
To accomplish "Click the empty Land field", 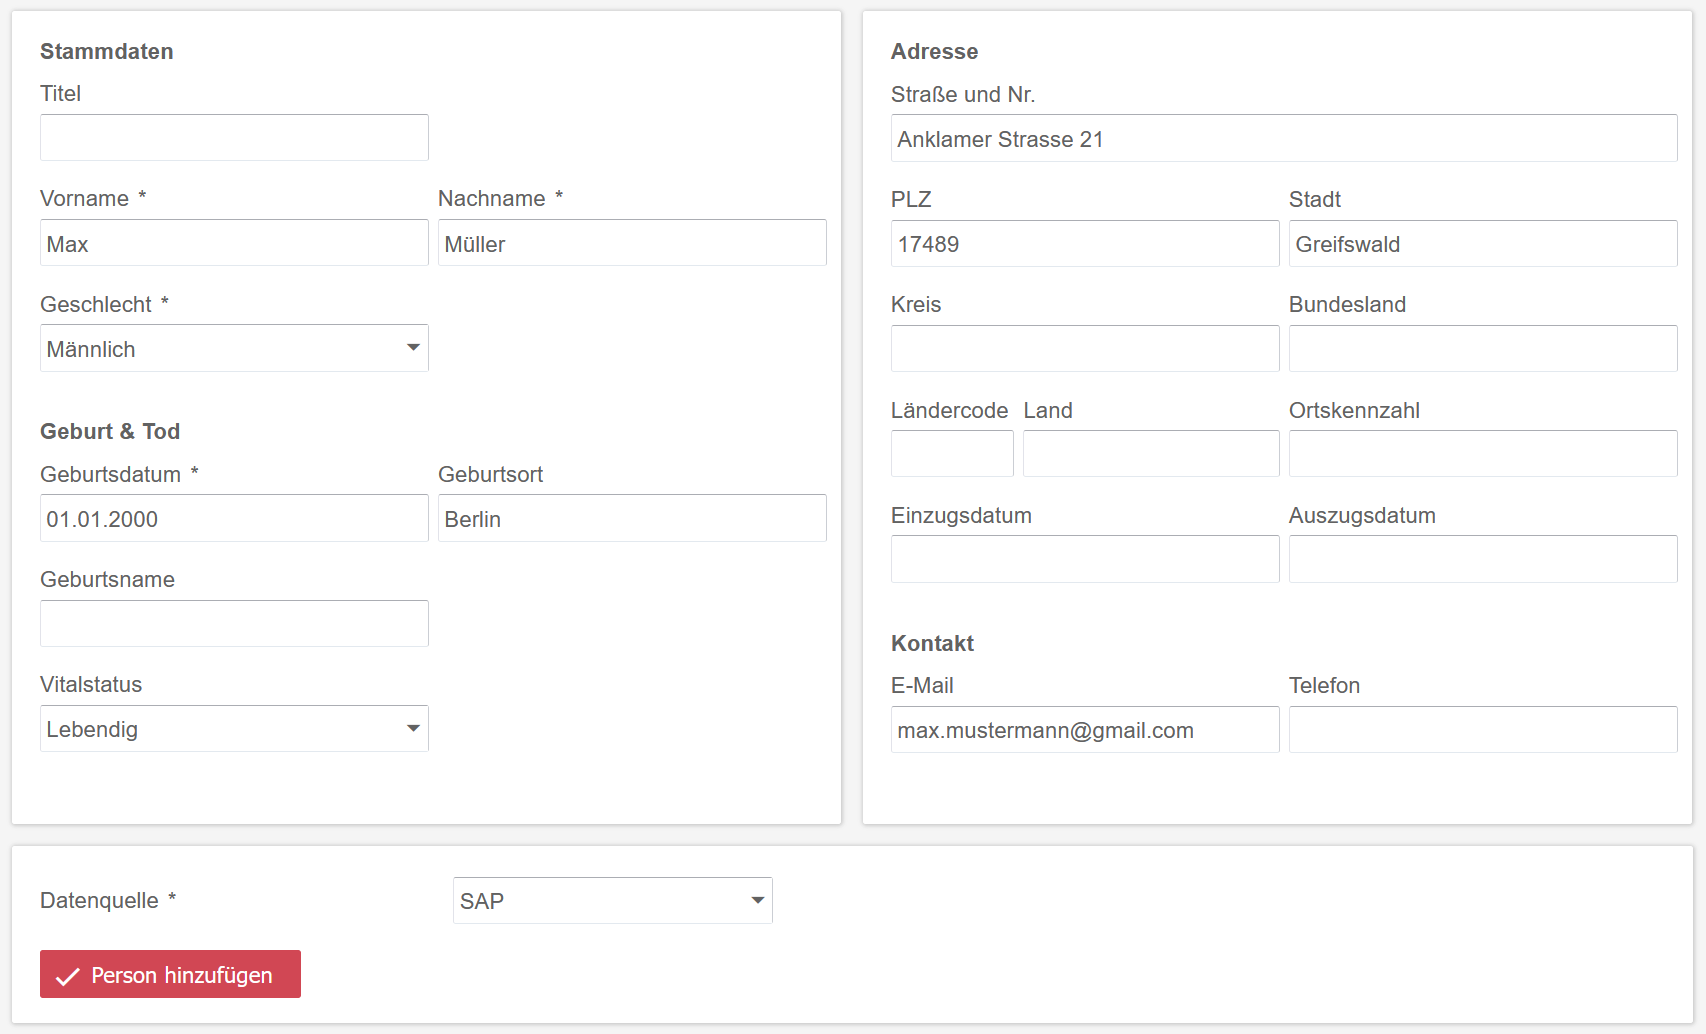I will point(1151,453).
